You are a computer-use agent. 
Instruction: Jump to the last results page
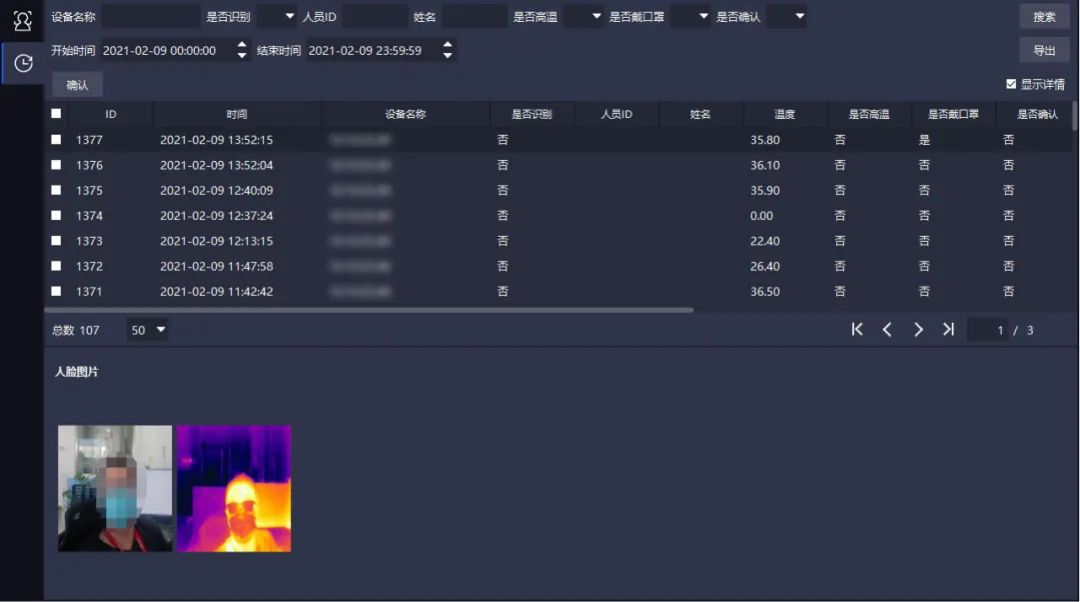(948, 330)
